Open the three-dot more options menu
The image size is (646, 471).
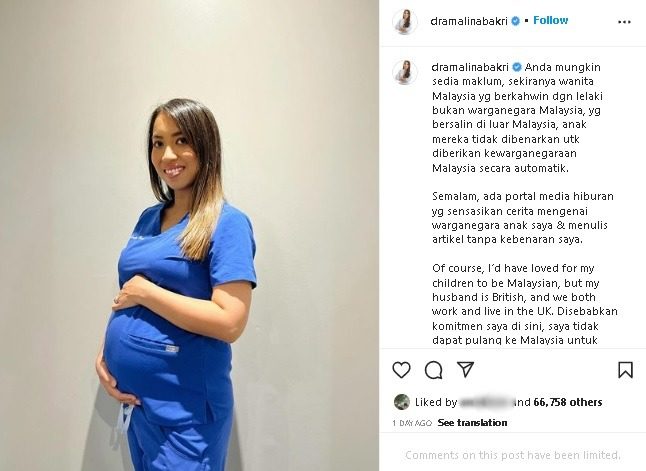[x=624, y=22]
